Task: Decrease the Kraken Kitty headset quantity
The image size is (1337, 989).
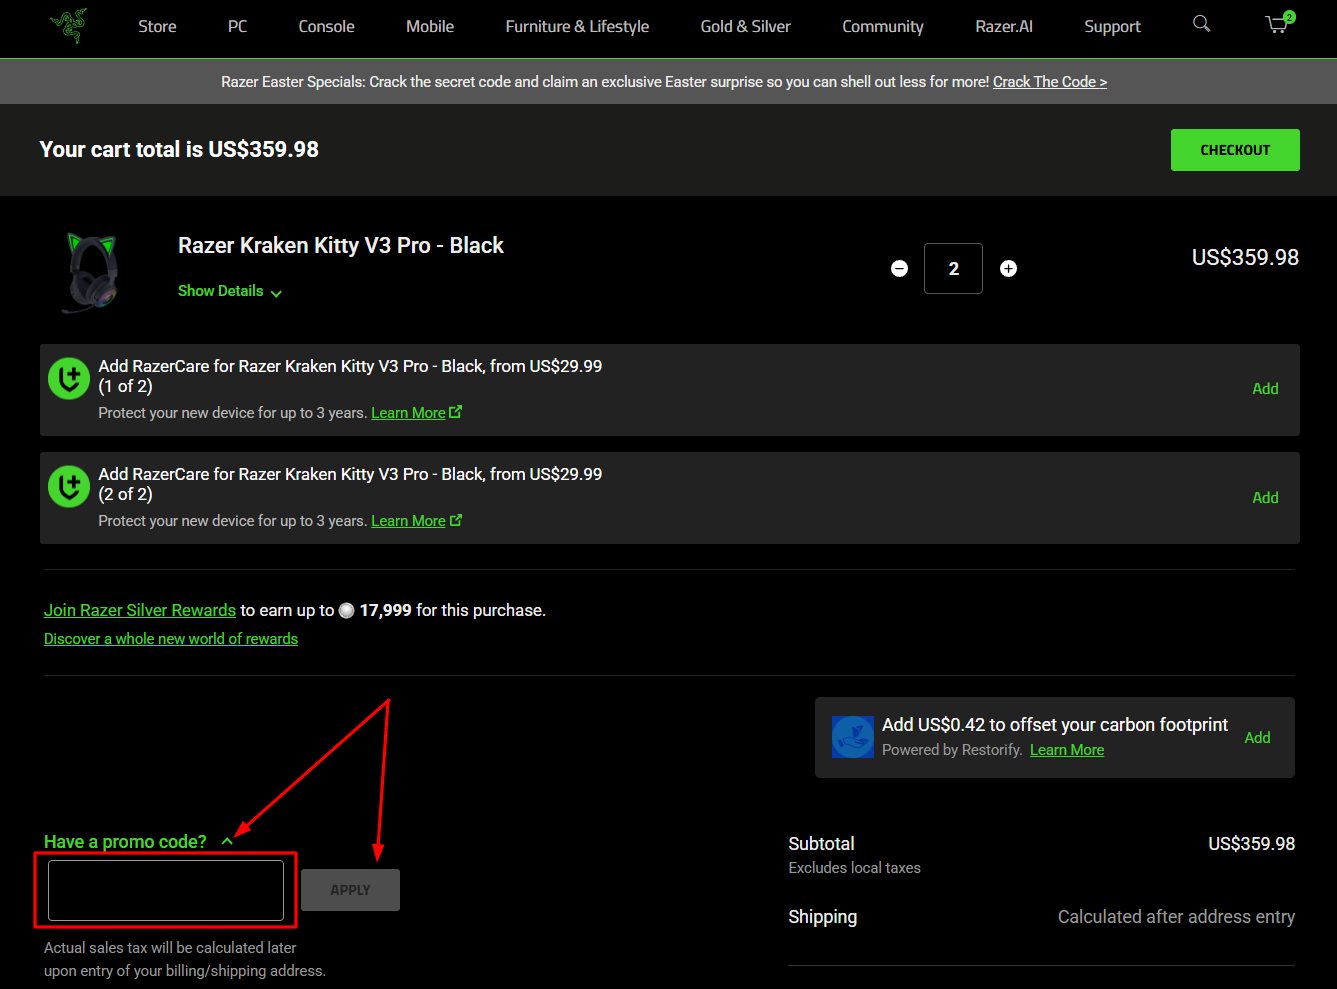Action: (x=899, y=268)
